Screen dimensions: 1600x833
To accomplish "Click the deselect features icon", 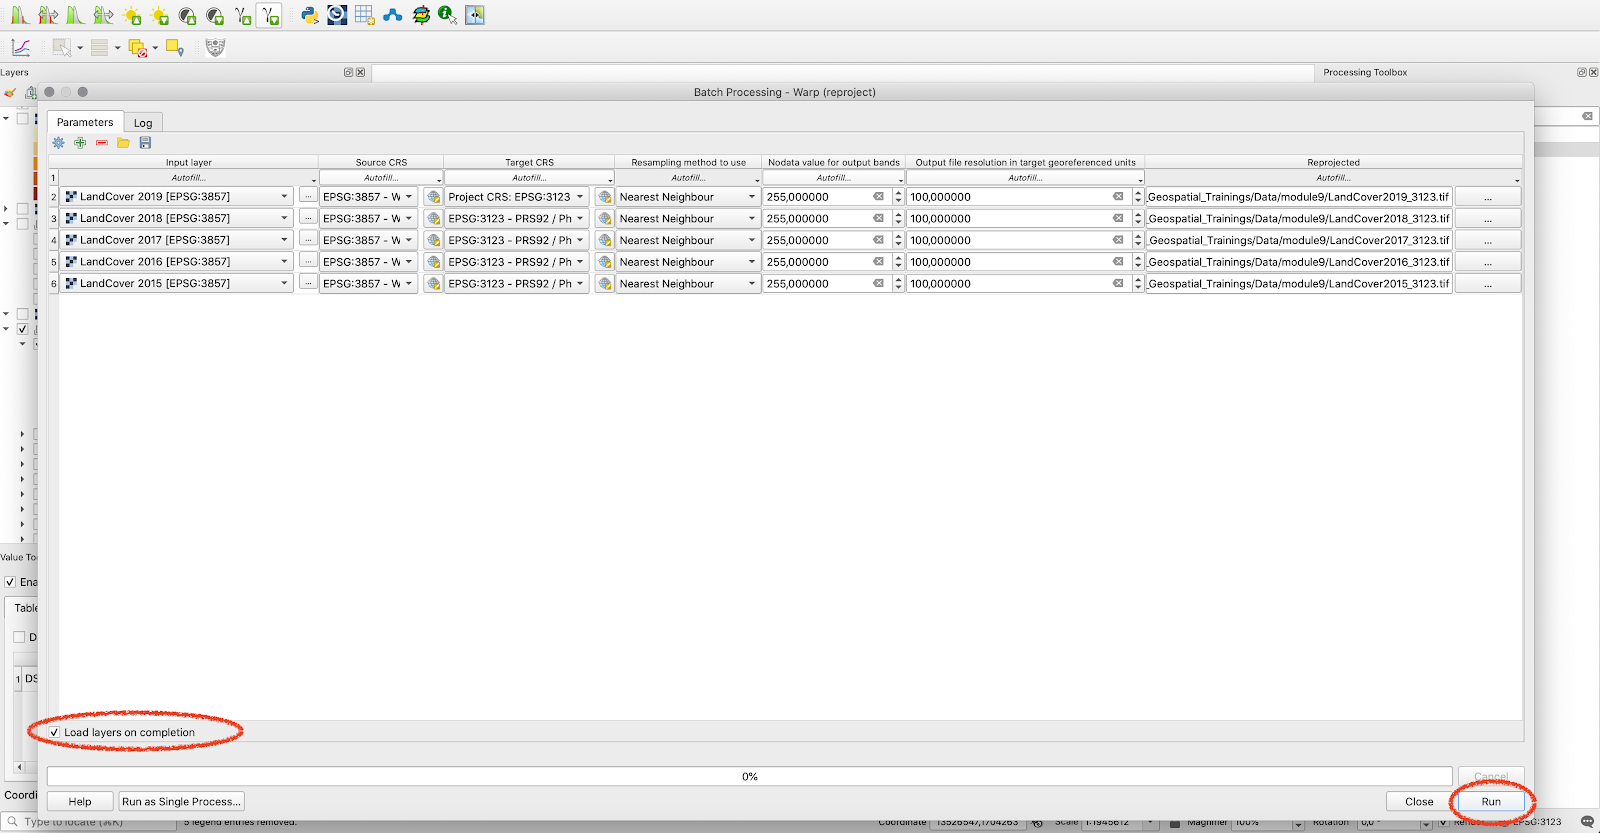I will point(138,48).
